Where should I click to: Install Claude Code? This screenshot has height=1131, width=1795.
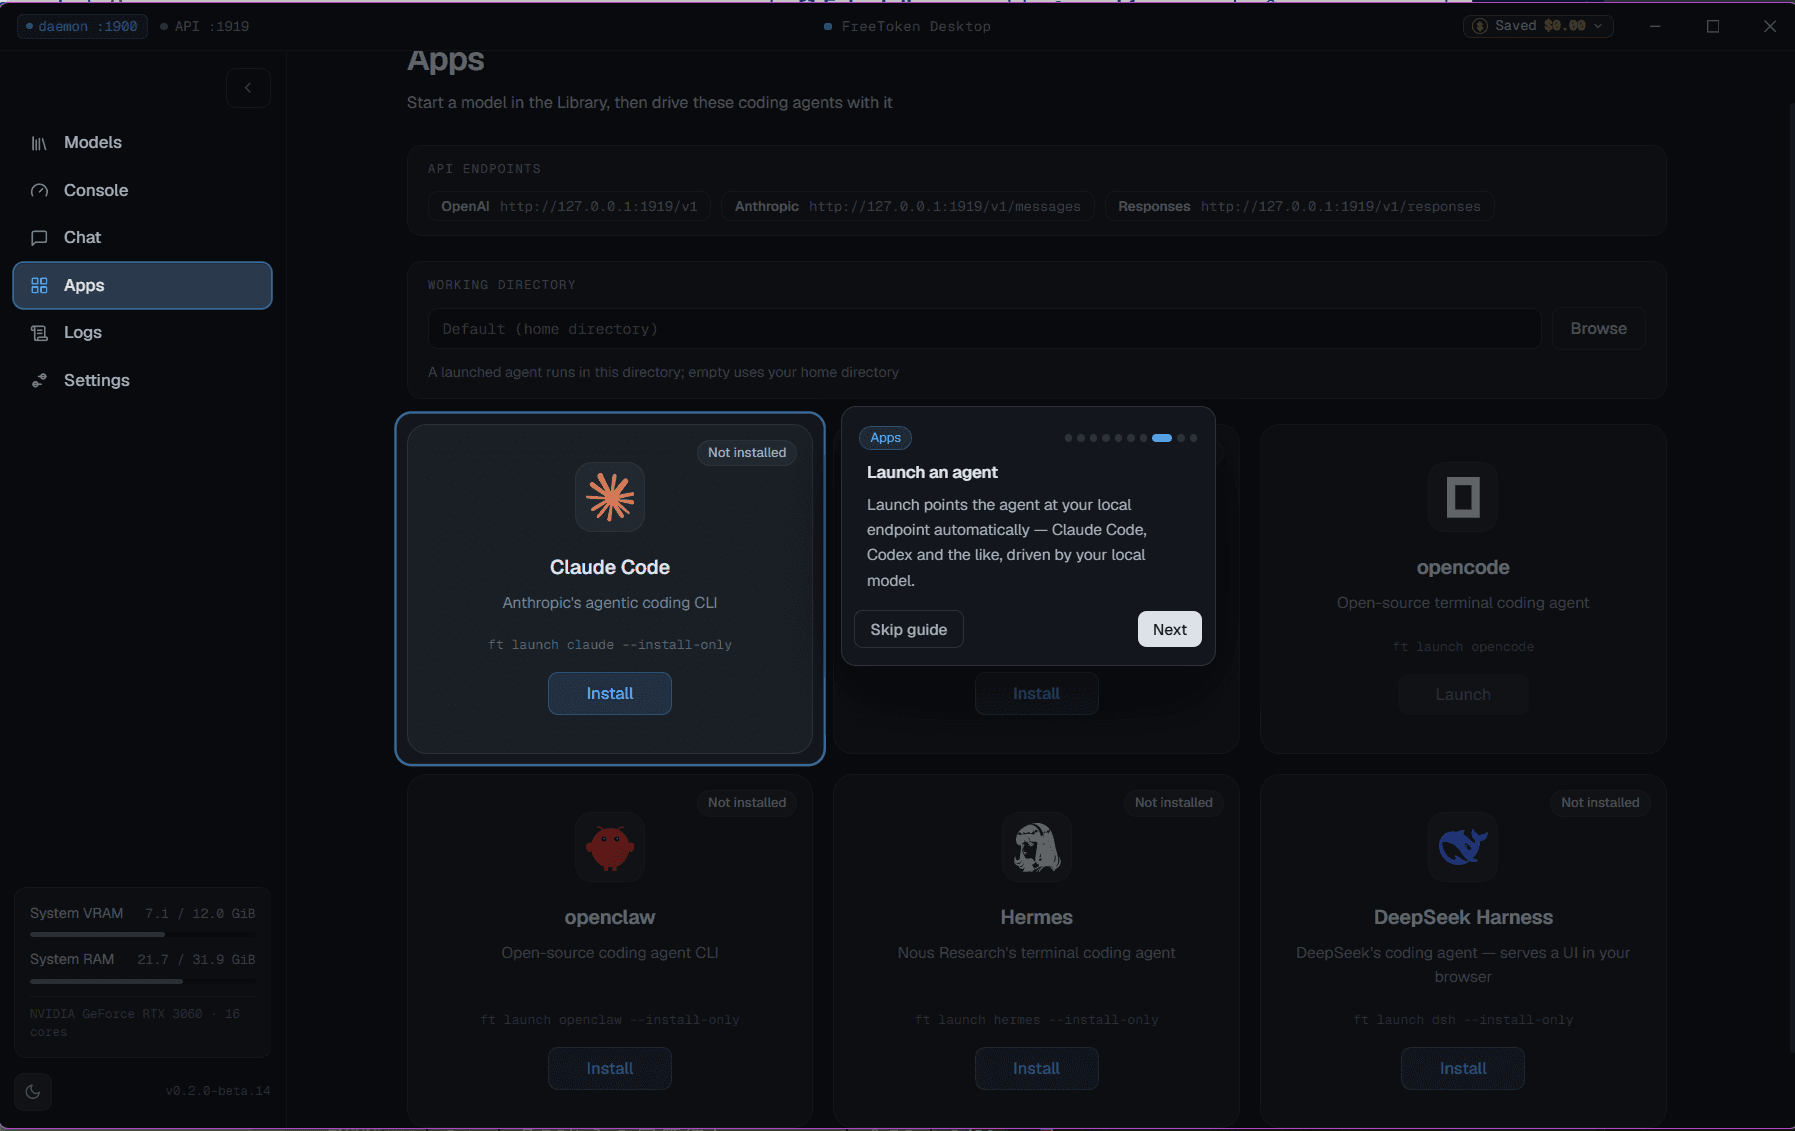610,694
